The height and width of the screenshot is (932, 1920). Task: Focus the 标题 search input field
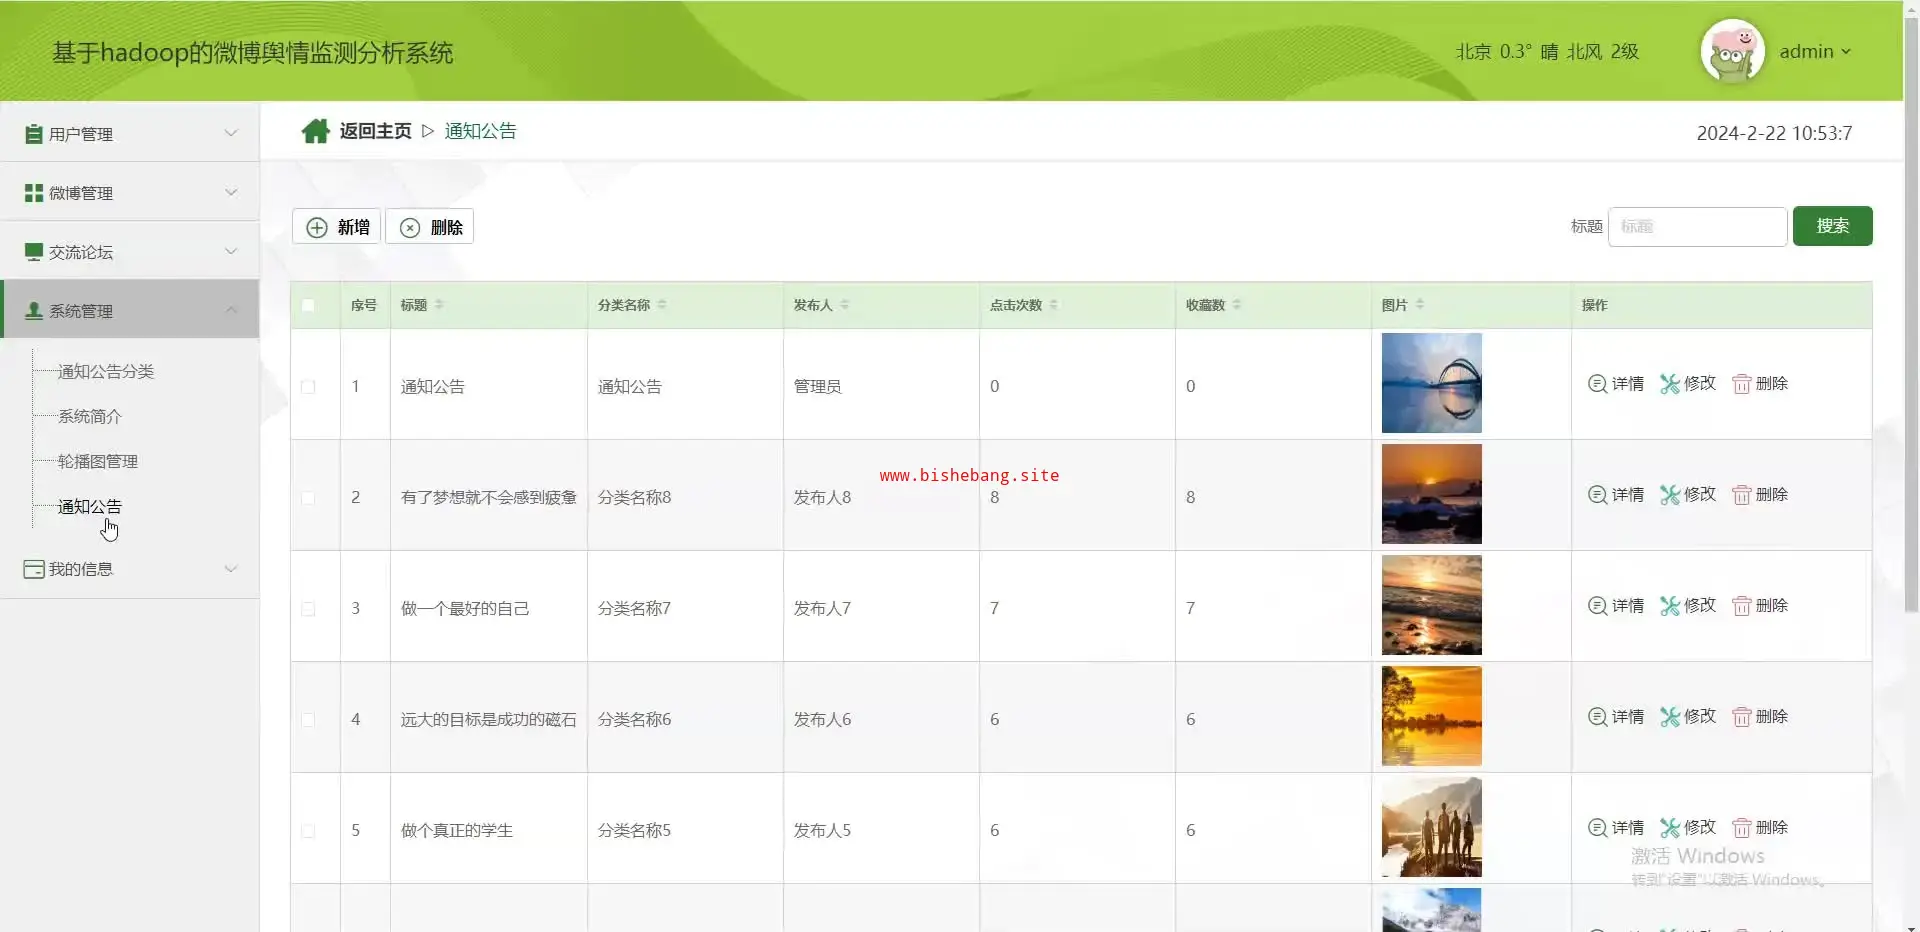click(1697, 227)
